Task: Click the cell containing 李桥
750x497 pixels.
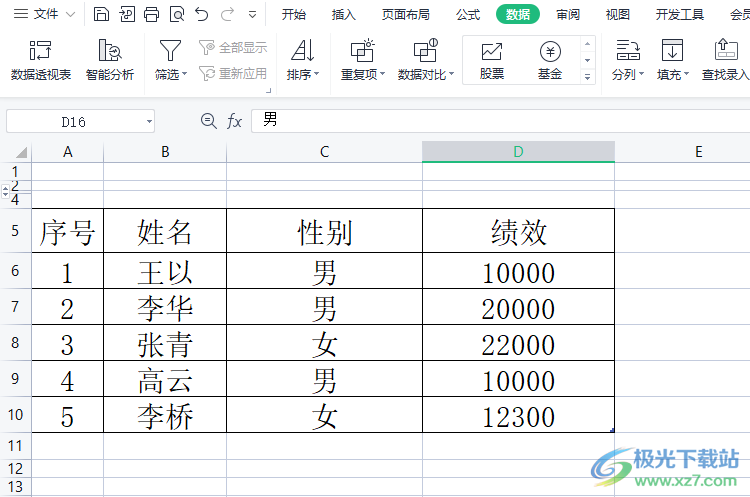Action: (x=165, y=414)
